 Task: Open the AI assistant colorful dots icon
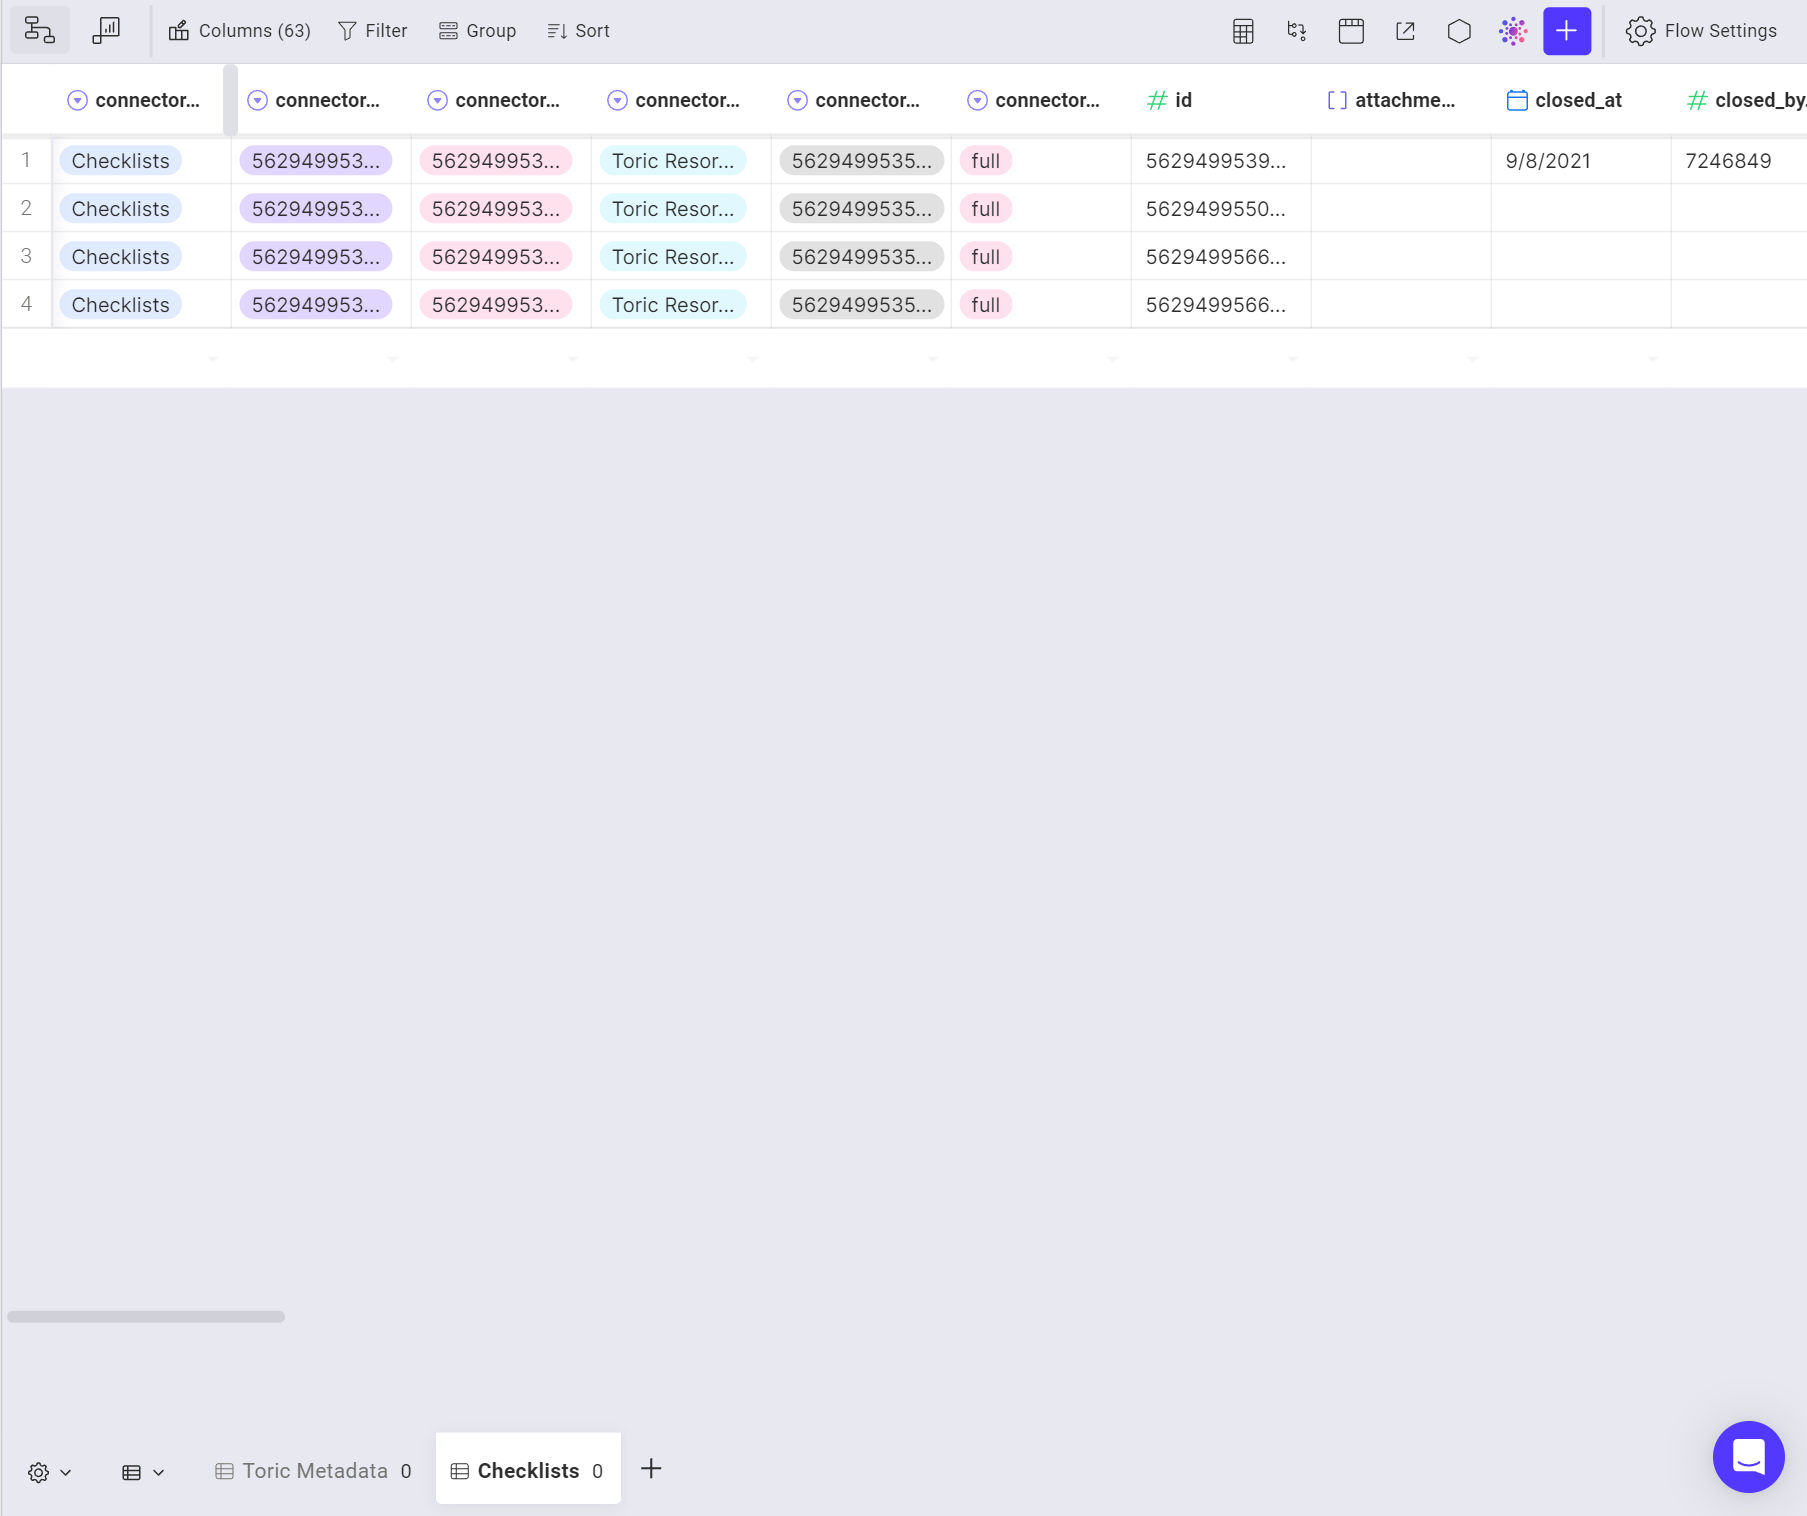1513,31
